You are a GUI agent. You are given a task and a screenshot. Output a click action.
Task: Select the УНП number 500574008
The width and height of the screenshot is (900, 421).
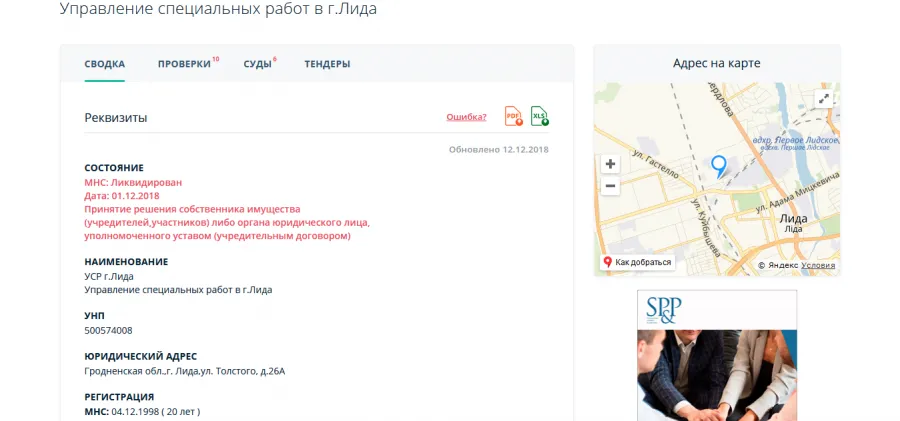click(108, 331)
